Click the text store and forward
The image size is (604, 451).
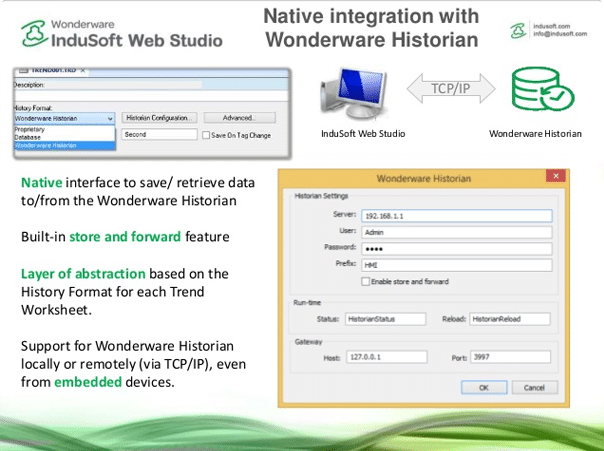[x=125, y=236]
